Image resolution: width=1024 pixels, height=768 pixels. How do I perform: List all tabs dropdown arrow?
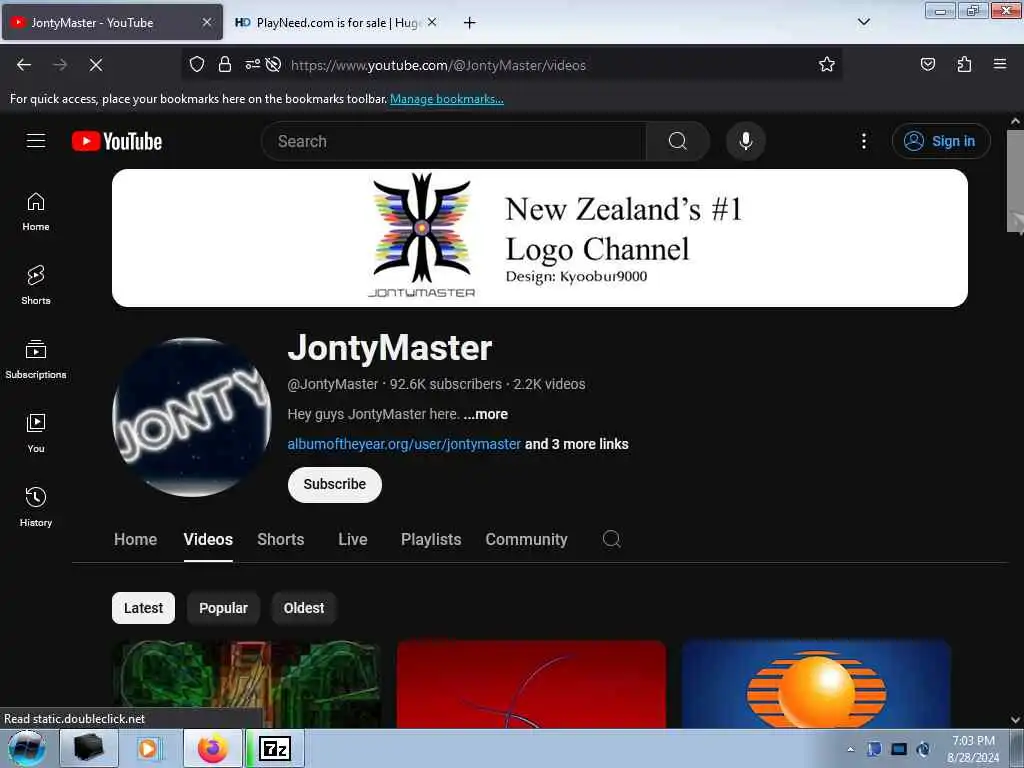[x=863, y=22]
